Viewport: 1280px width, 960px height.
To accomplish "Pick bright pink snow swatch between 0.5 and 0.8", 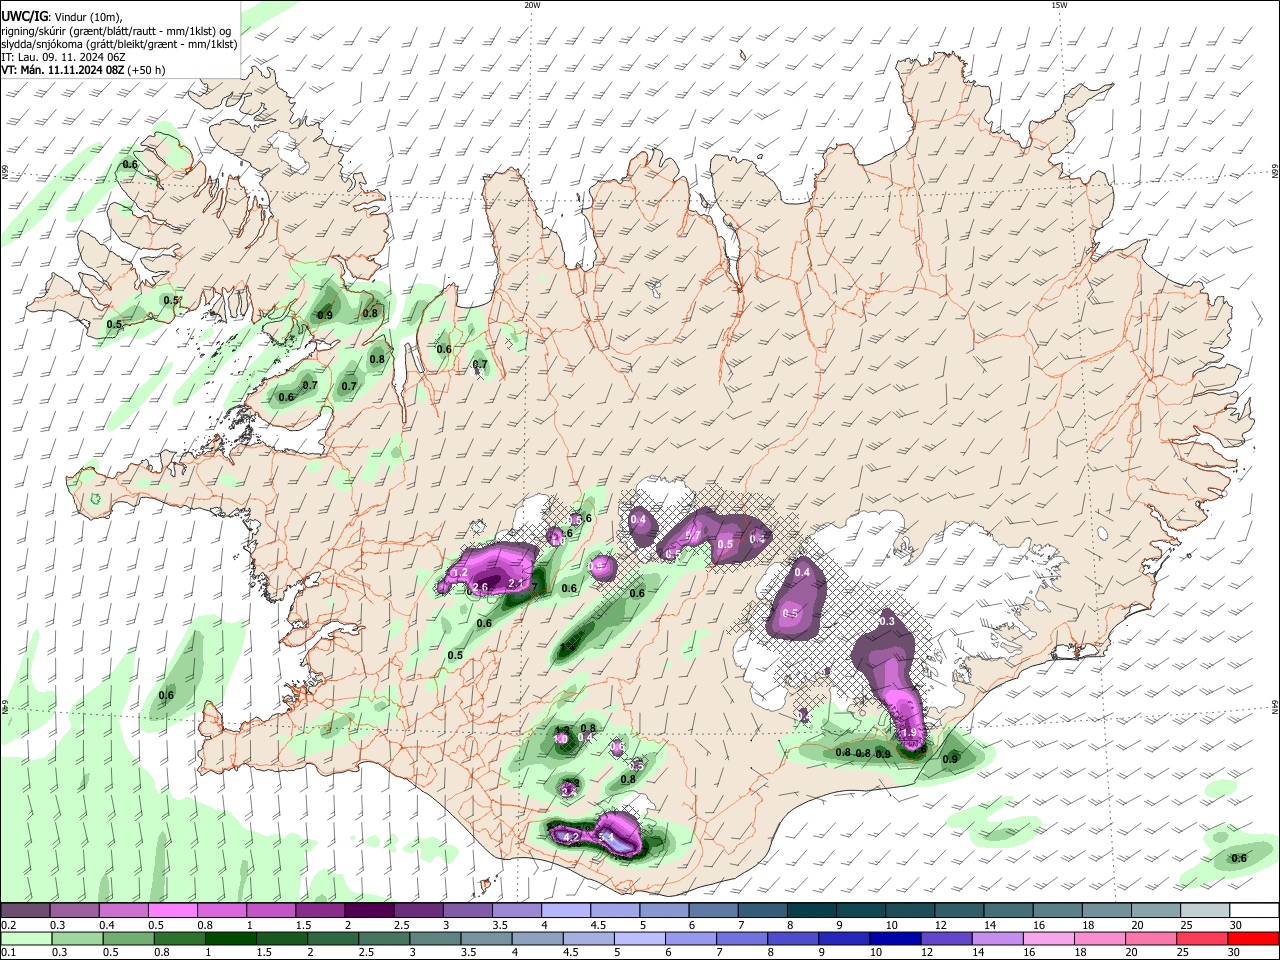I will click(x=172, y=911).
